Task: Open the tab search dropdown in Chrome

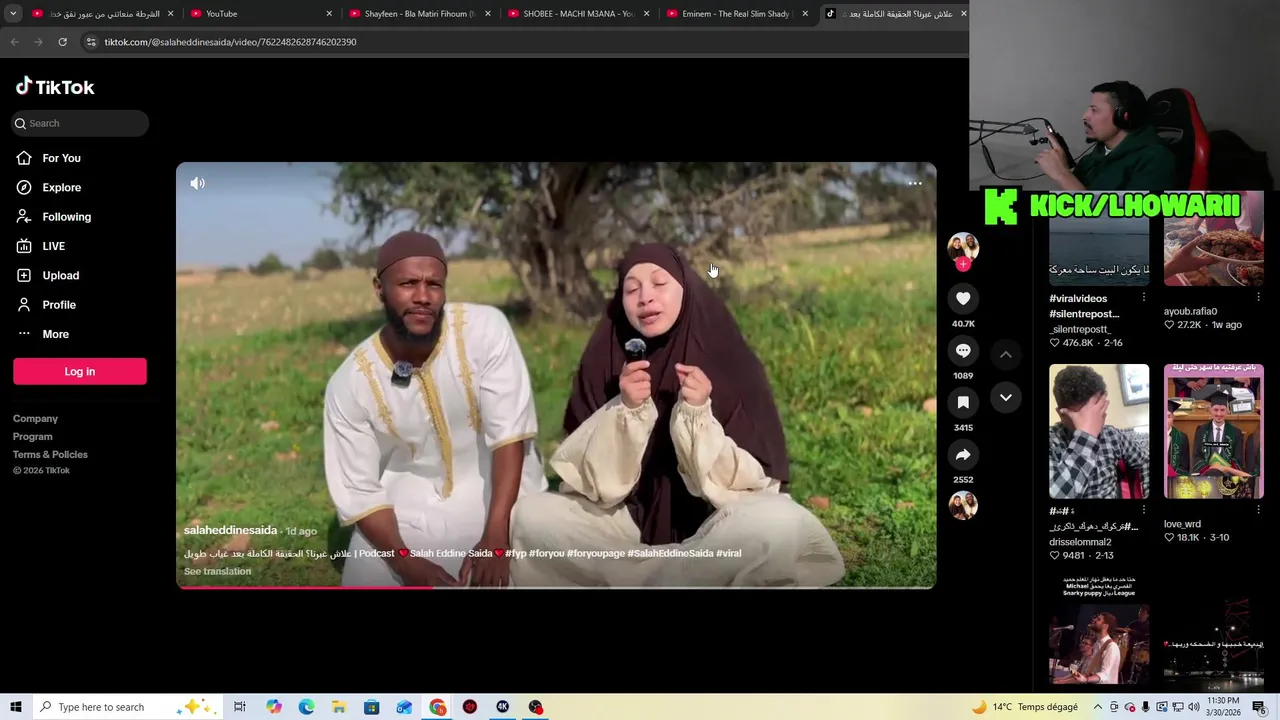Action: point(13,14)
